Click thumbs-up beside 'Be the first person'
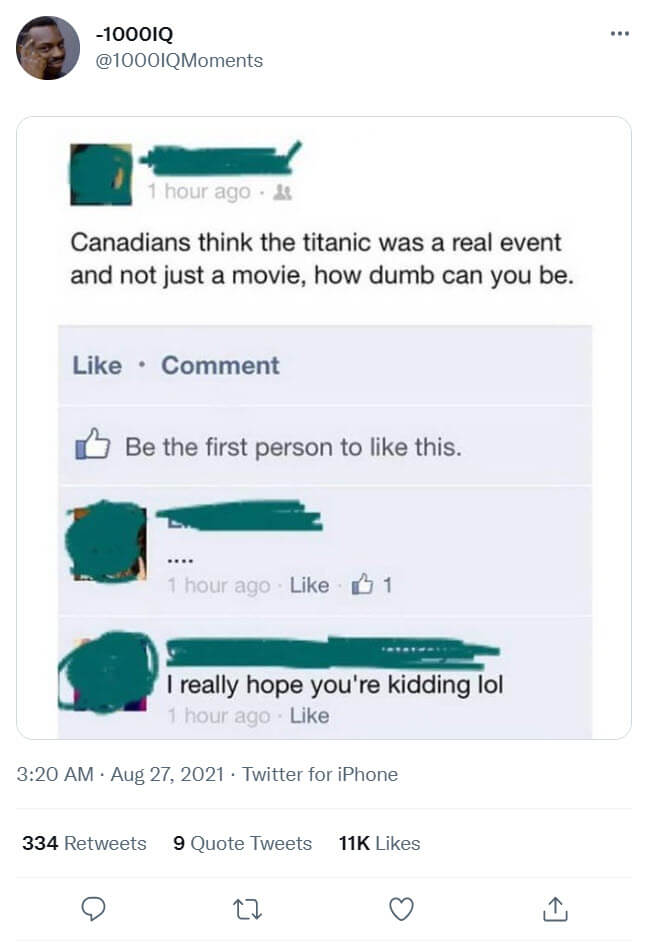The height and width of the screenshot is (946, 647). (92, 445)
